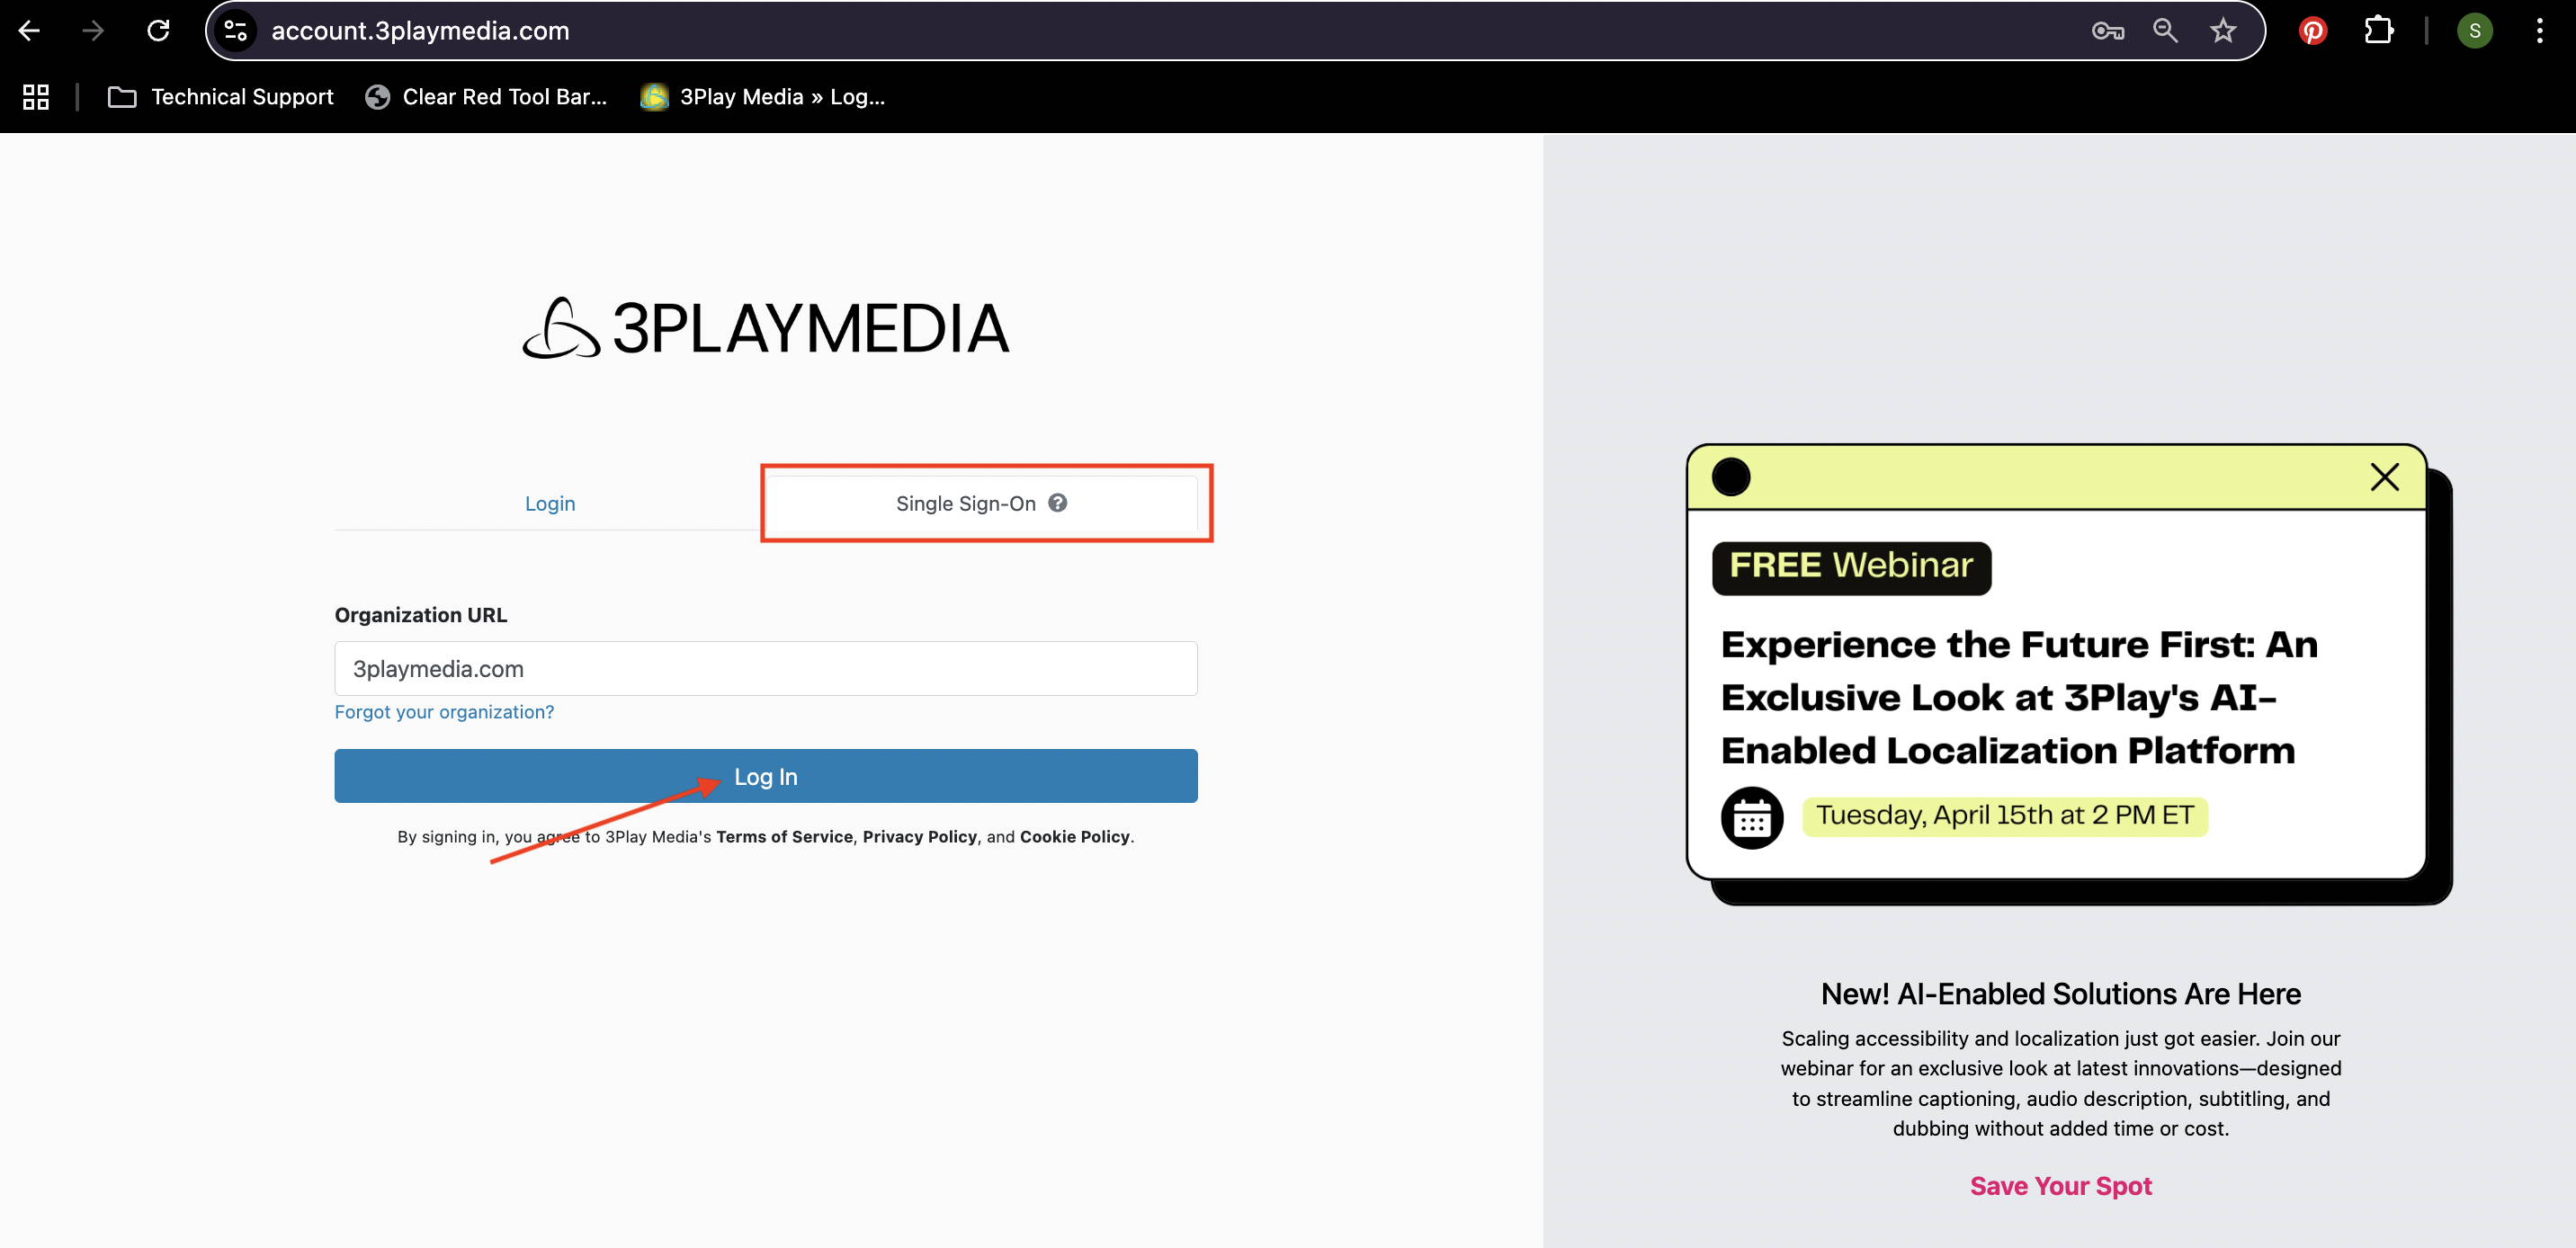Open the site information icon in address bar
The width and height of the screenshot is (2576, 1248).
click(236, 31)
